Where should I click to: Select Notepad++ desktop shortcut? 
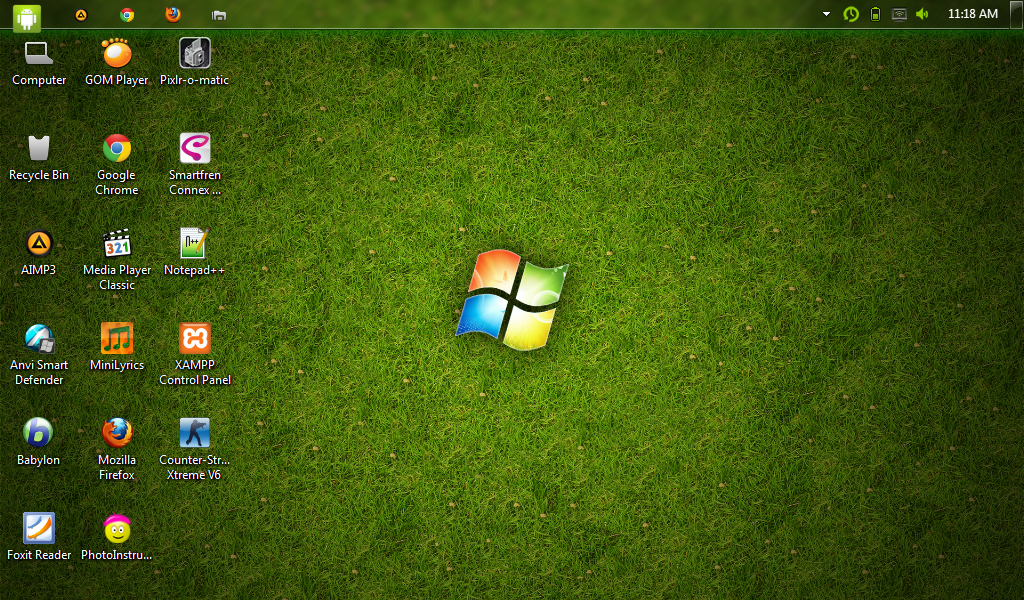coord(195,253)
